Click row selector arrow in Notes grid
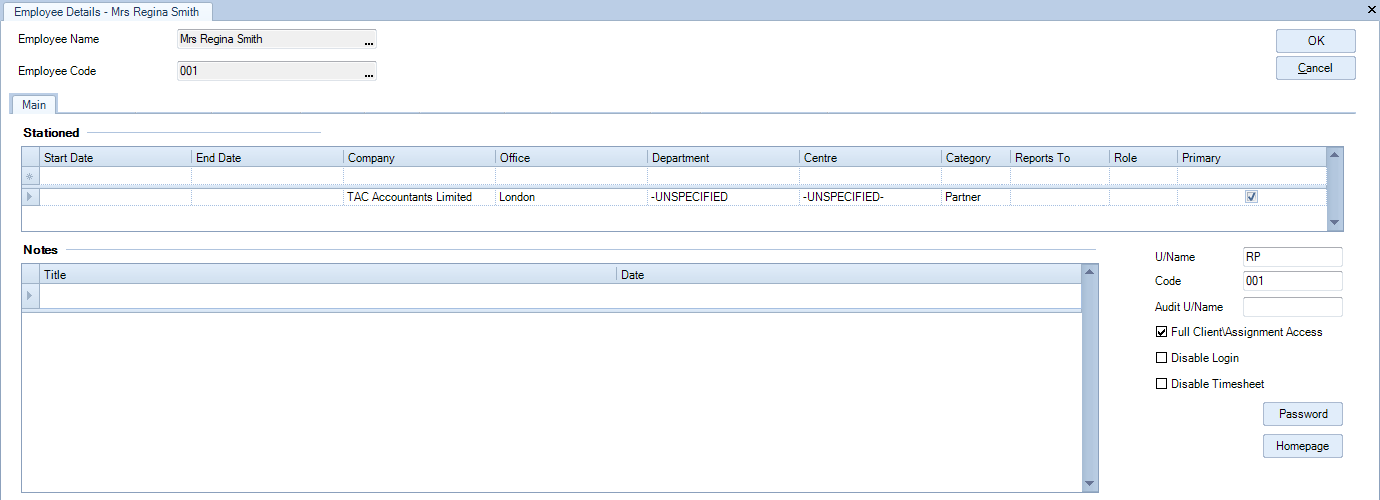 (x=30, y=296)
